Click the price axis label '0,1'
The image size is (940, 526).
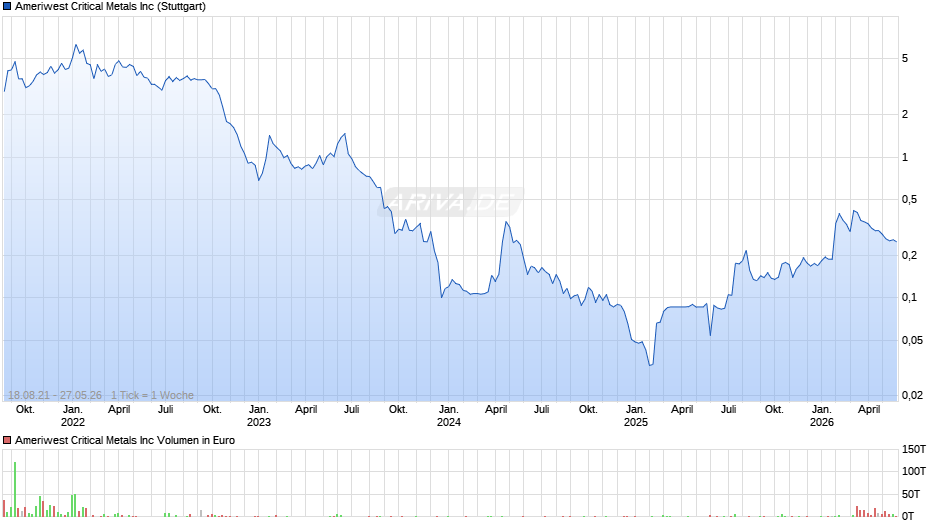[x=909, y=297]
